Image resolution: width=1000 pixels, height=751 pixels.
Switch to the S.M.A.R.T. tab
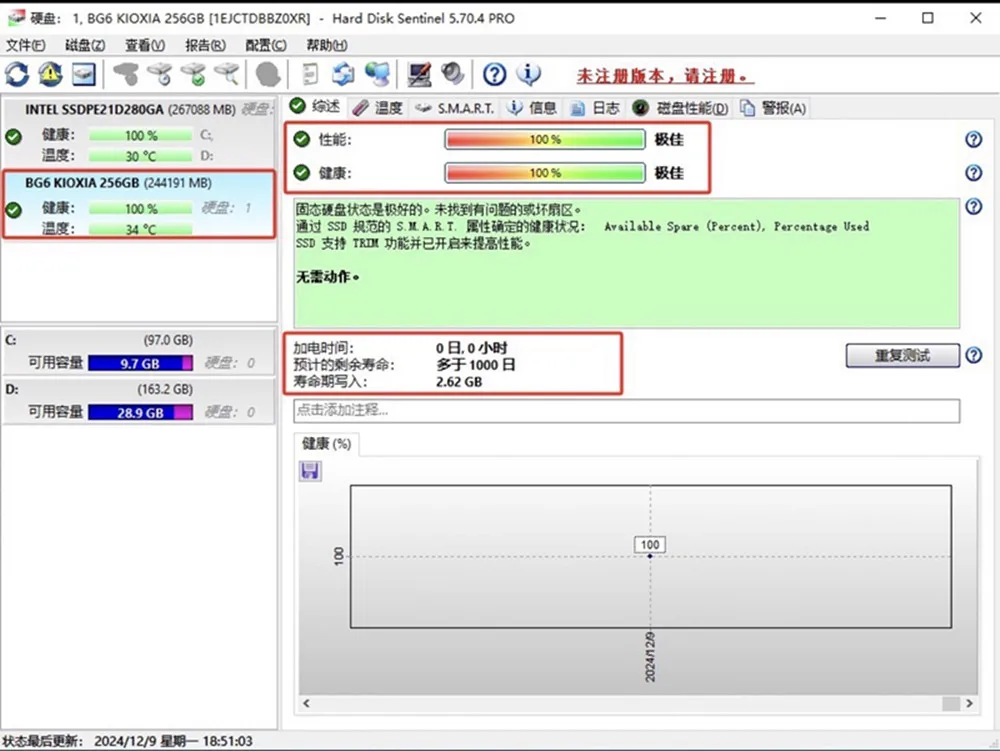454,108
